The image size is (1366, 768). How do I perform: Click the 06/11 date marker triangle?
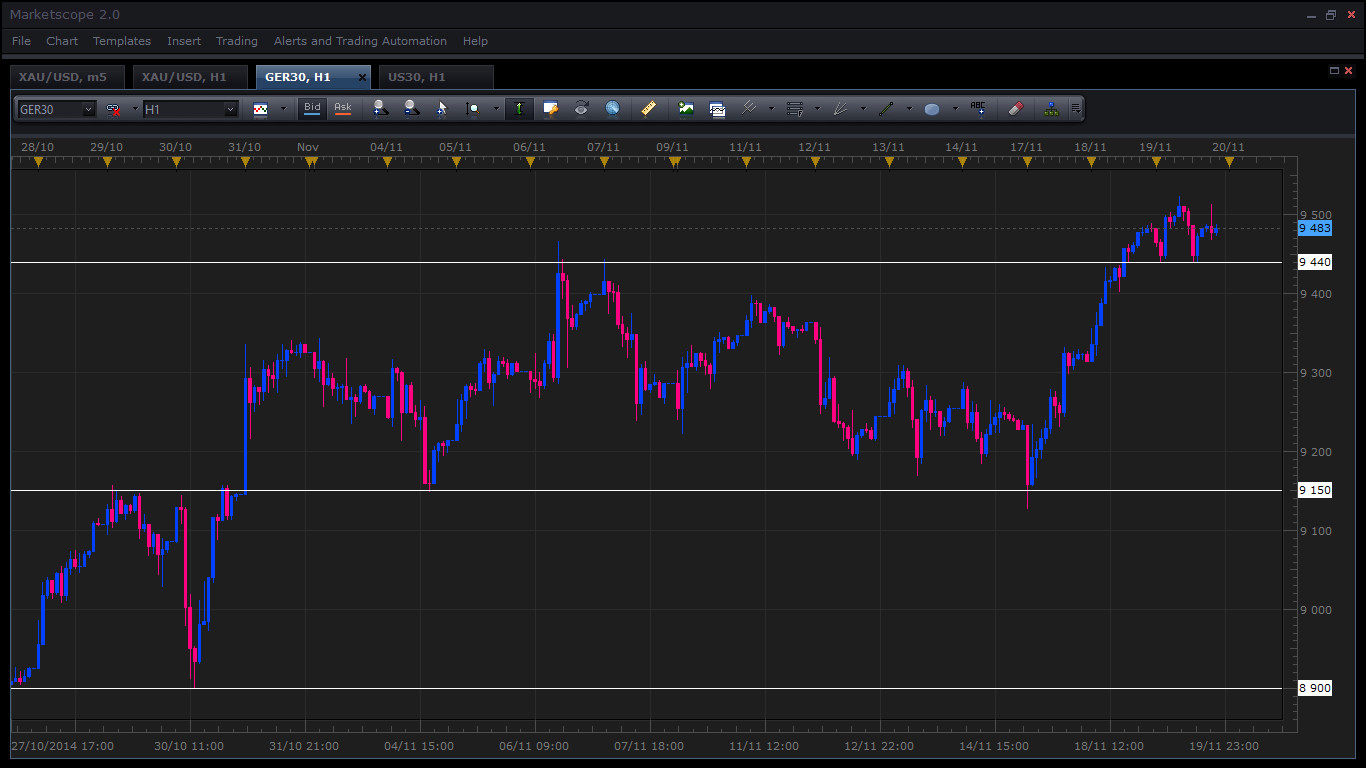coord(530,162)
